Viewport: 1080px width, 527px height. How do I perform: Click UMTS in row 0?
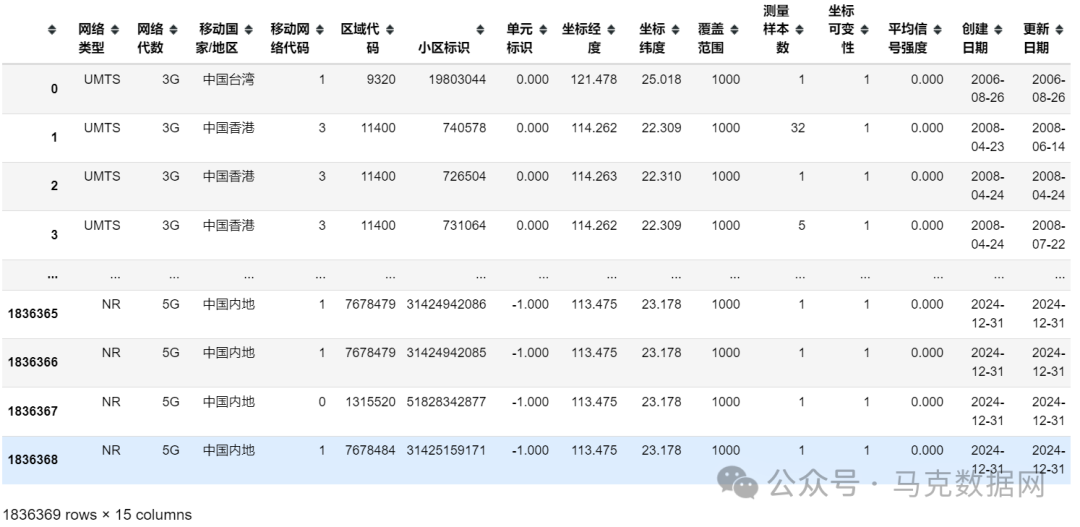coord(102,79)
